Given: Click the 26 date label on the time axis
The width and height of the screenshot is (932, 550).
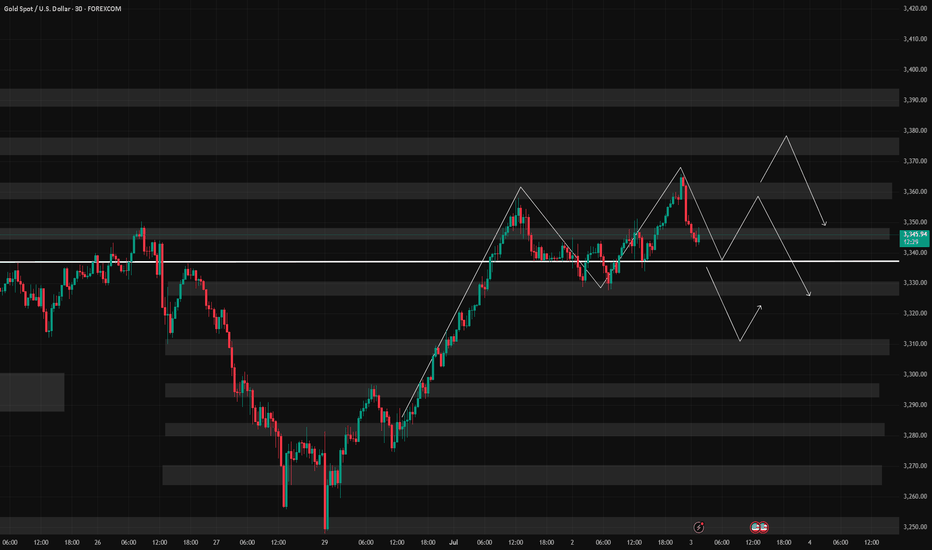Looking at the screenshot, I should point(97,542).
